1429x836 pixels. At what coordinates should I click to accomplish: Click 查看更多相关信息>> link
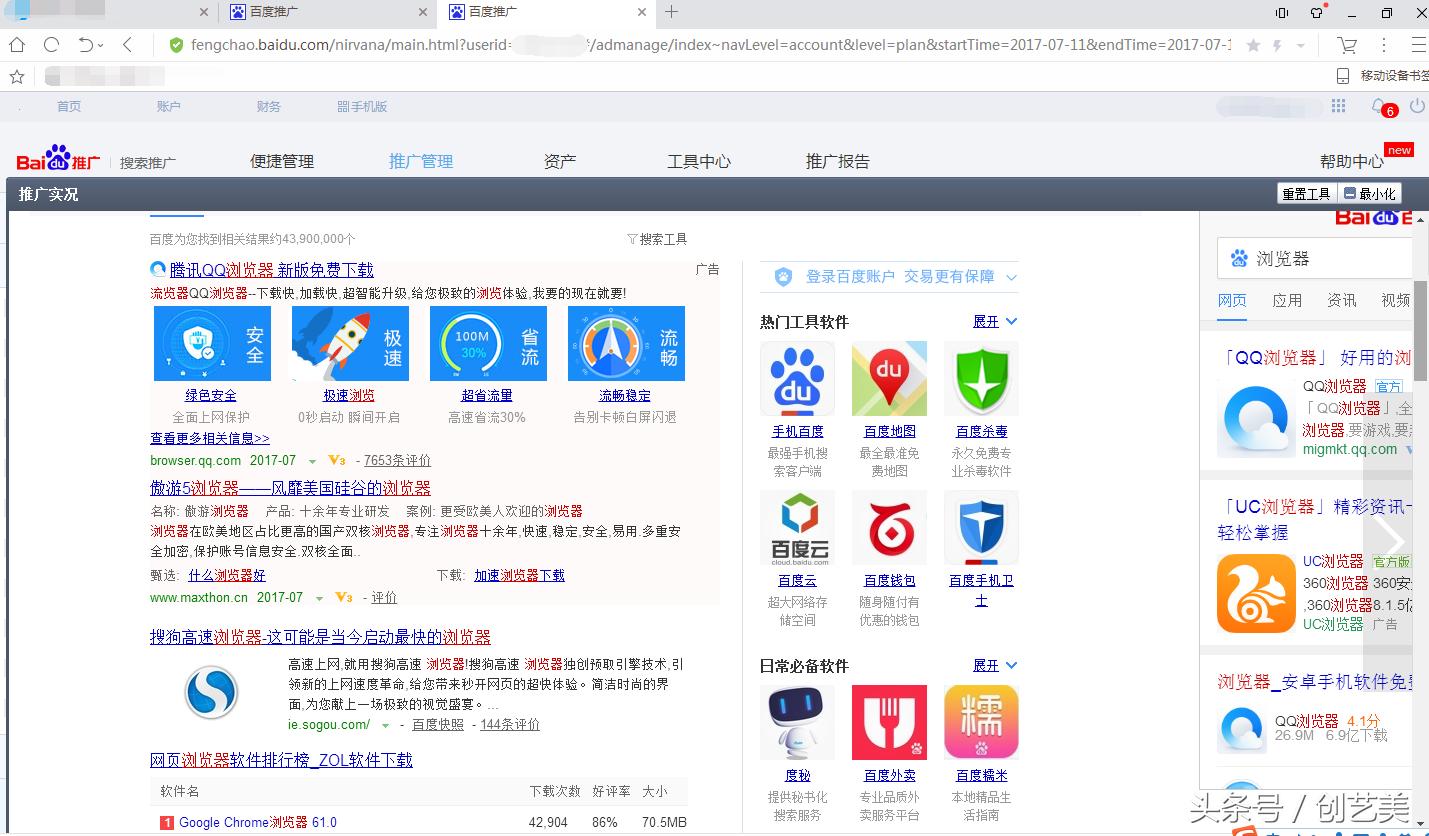click(210, 438)
